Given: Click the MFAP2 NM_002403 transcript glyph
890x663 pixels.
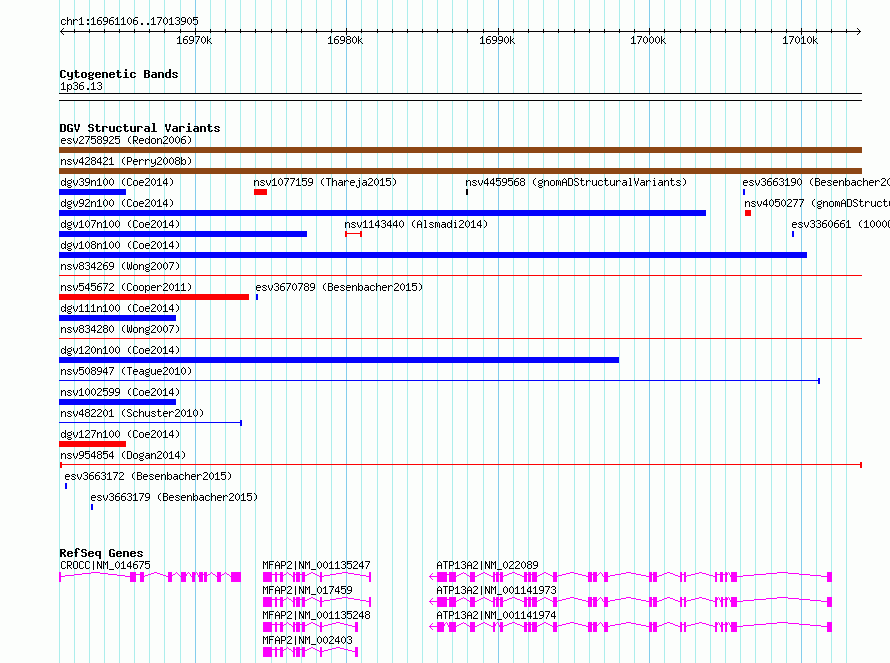Looking at the screenshot, I should pyautogui.click(x=310, y=652).
